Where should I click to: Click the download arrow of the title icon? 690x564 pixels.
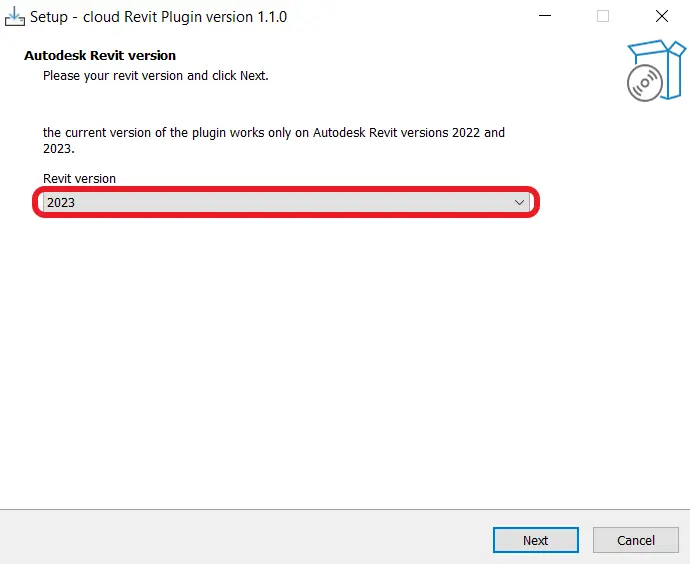coord(15,14)
